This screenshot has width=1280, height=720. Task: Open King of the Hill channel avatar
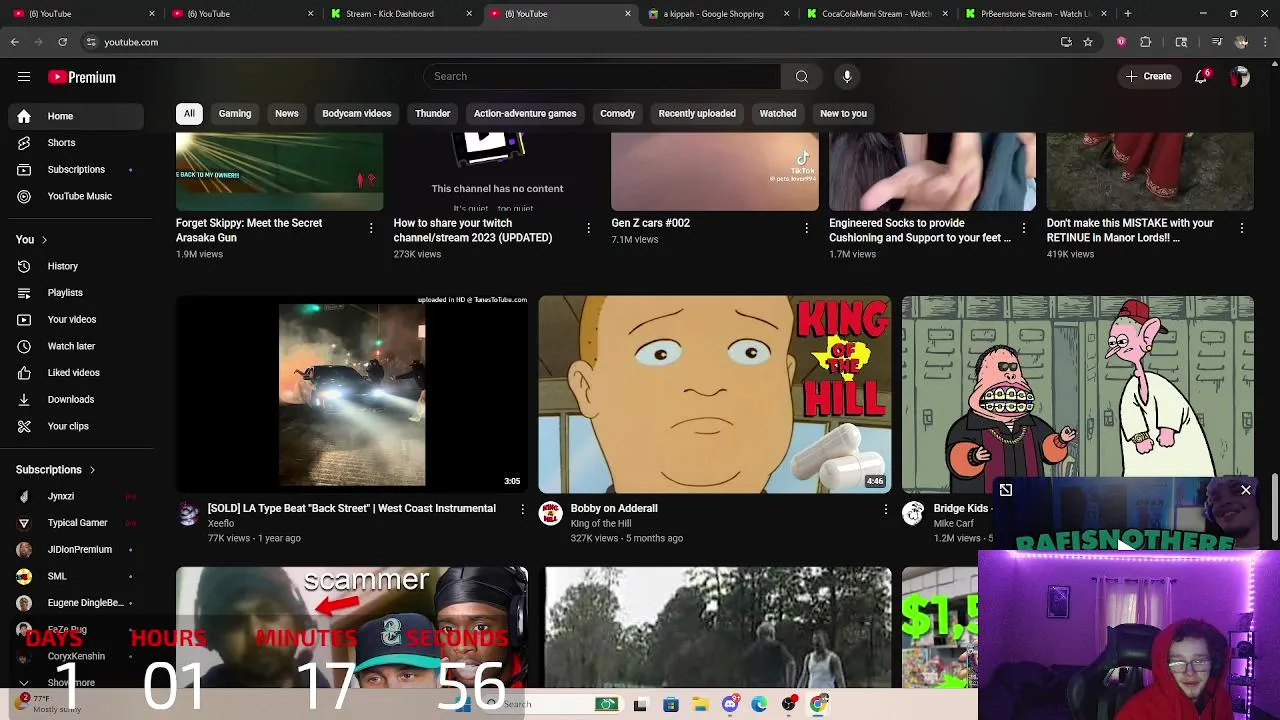550,514
